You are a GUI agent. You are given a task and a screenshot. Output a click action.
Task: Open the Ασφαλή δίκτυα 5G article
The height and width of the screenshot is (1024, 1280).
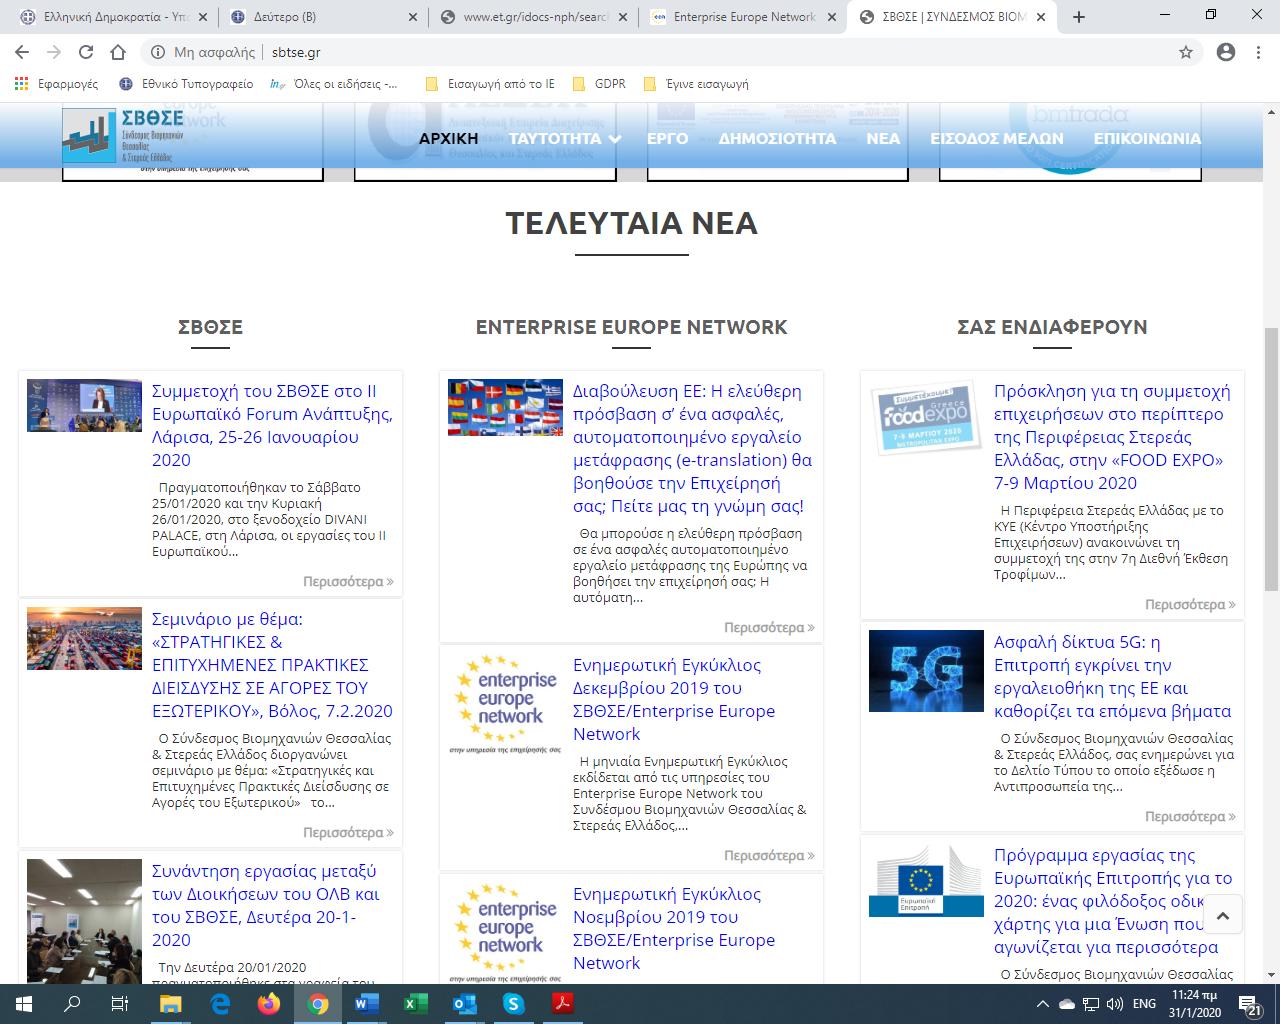(x=1112, y=676)
